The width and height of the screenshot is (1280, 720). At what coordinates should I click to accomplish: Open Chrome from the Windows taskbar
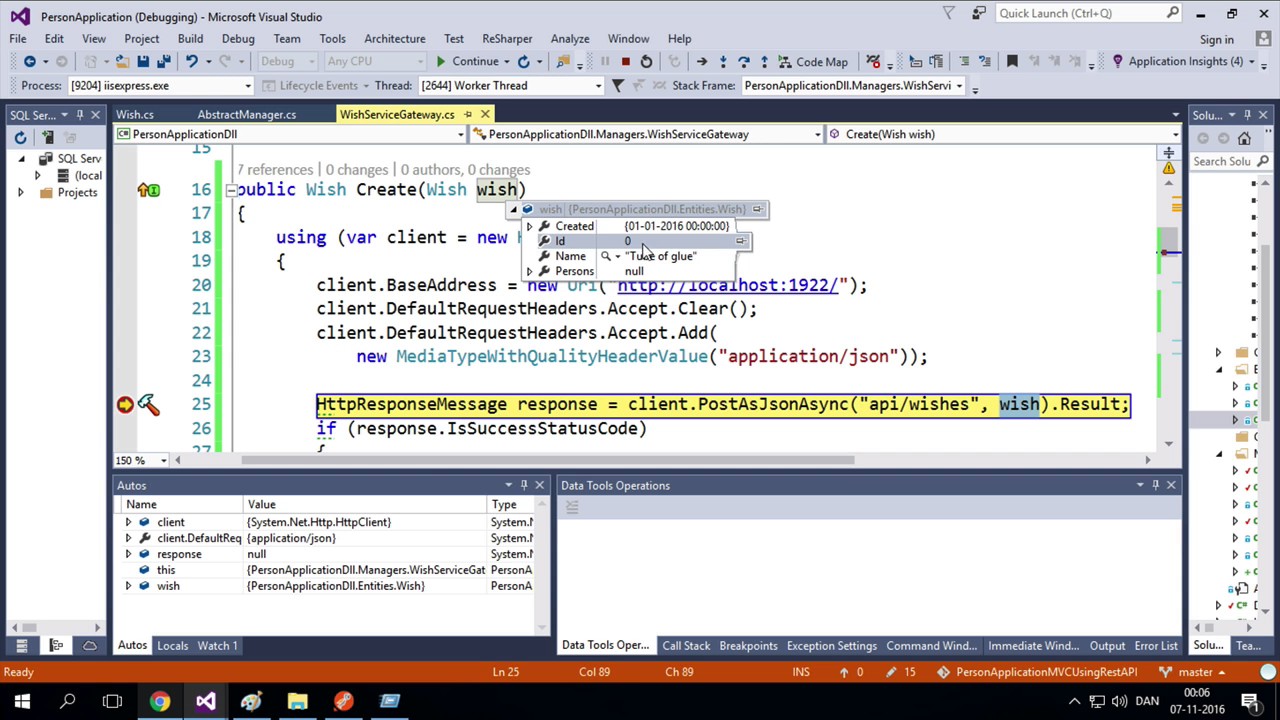(x=160, y=701)
